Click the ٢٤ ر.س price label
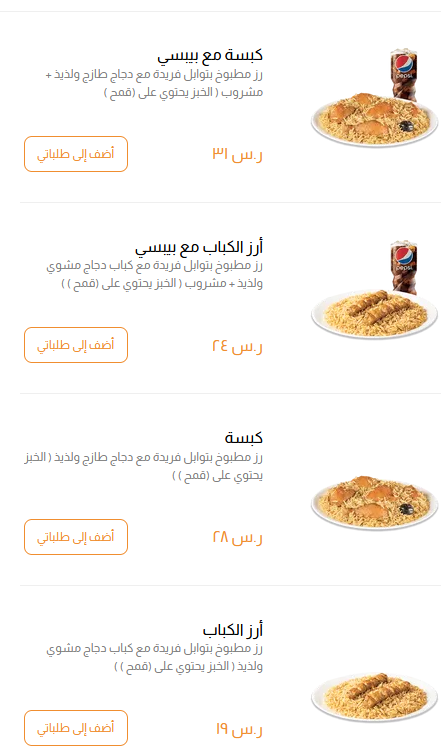441x753 pixels. (x=237, y=346)
